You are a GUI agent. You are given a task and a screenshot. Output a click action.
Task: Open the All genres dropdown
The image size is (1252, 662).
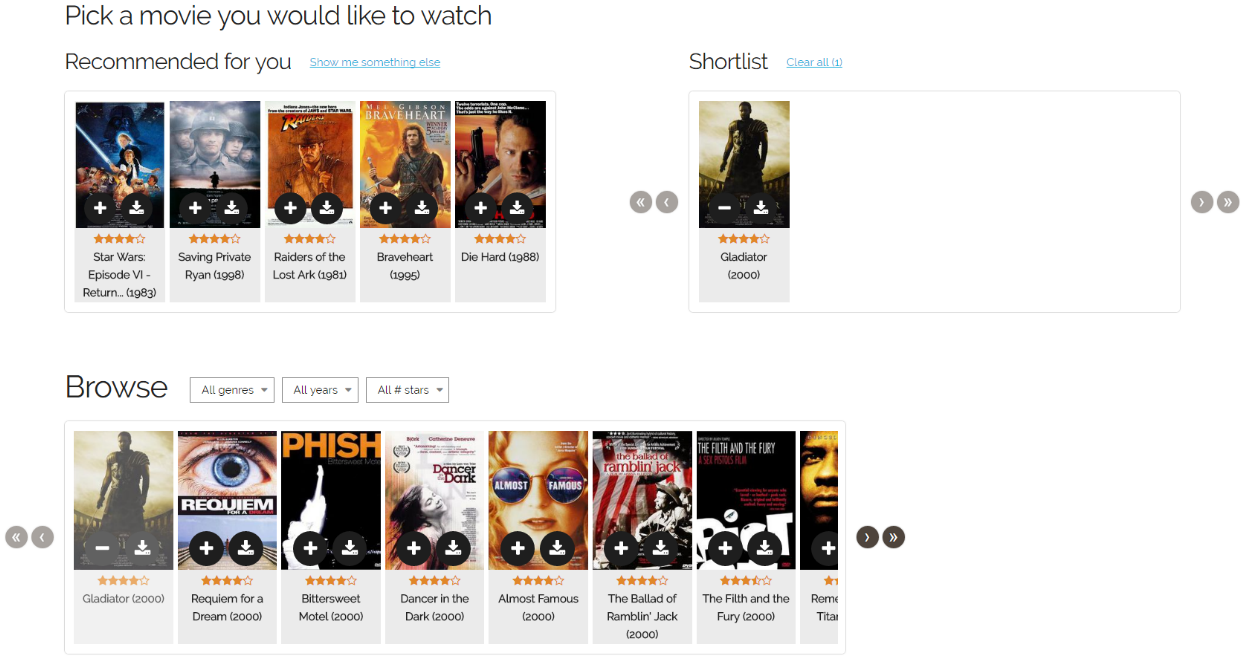232,390
